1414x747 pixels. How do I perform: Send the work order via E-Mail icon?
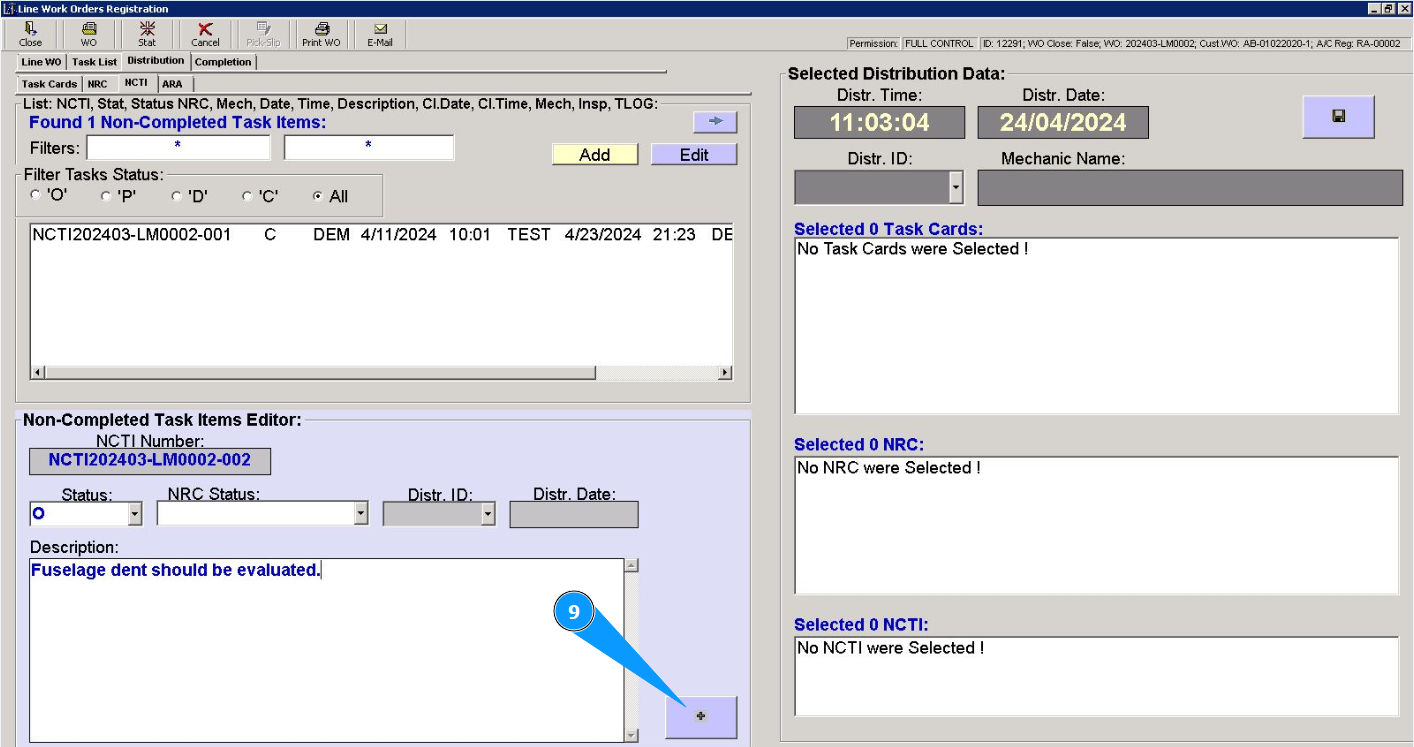380,34
